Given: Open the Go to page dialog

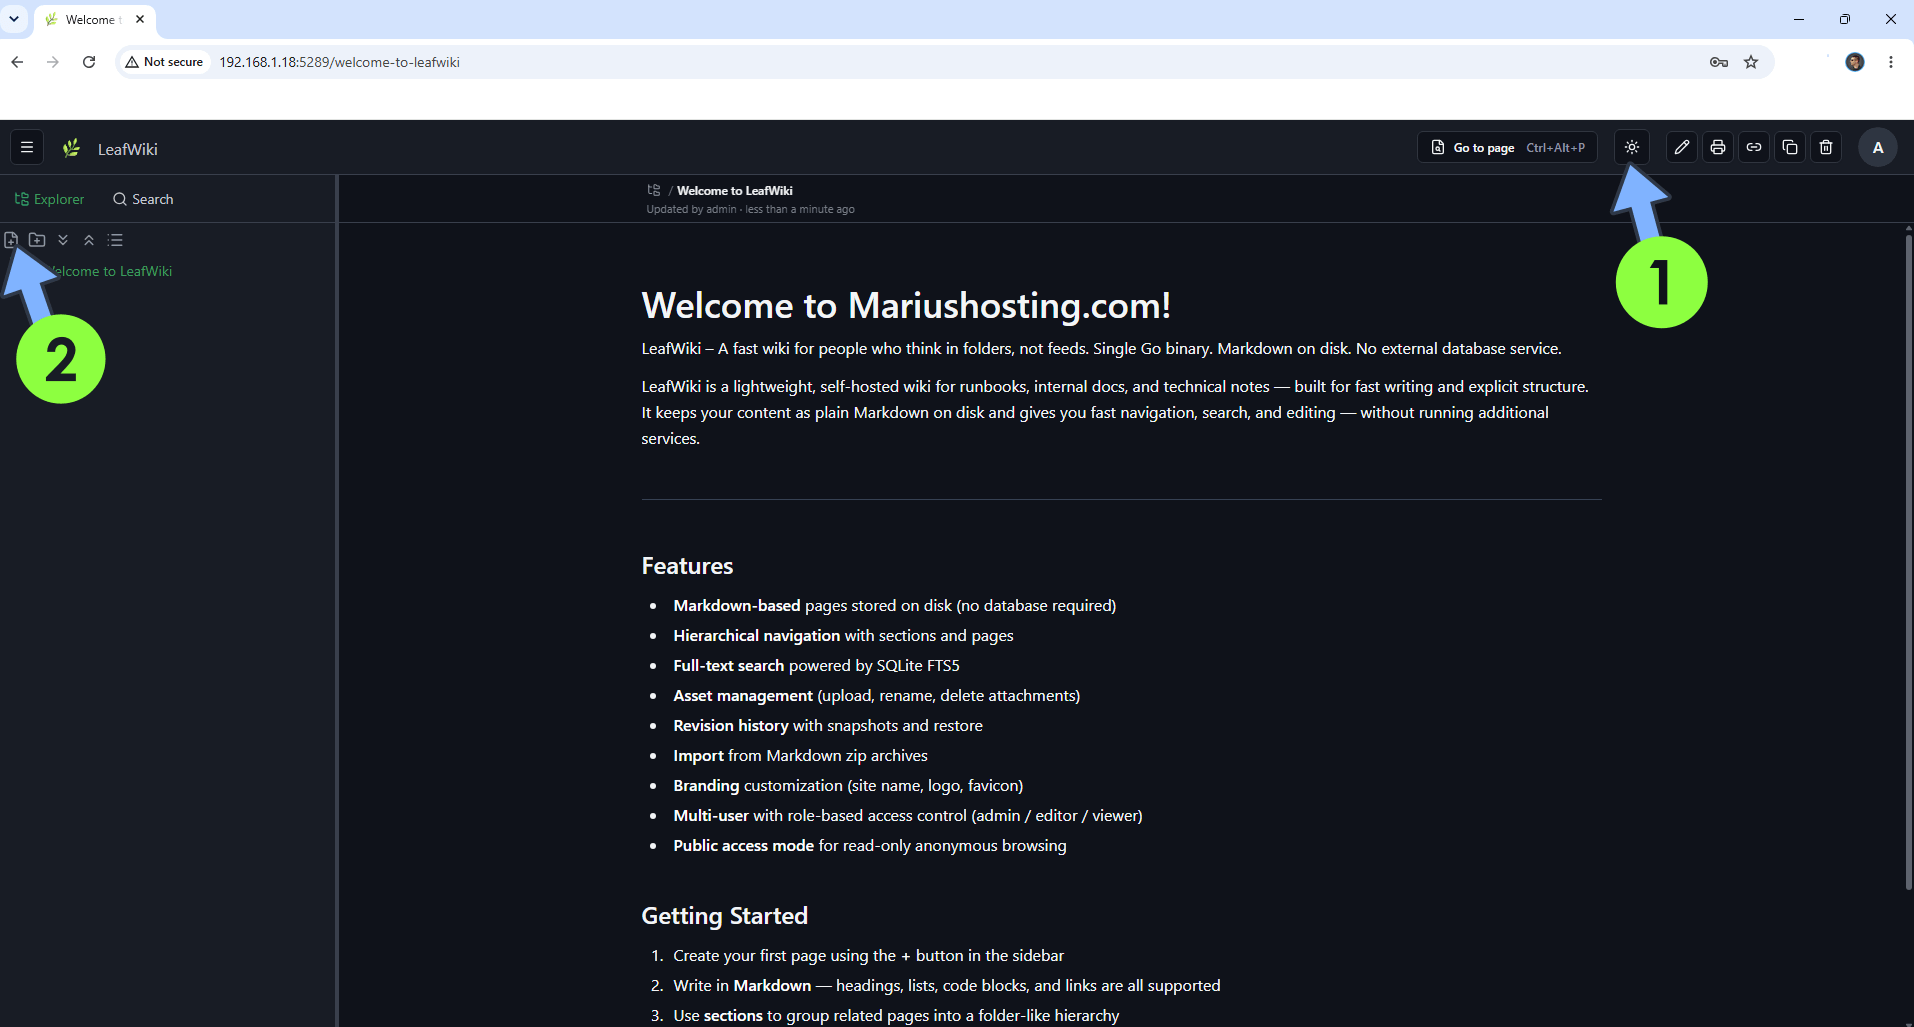Looking at the screenshot, I should click(1507, 148).
